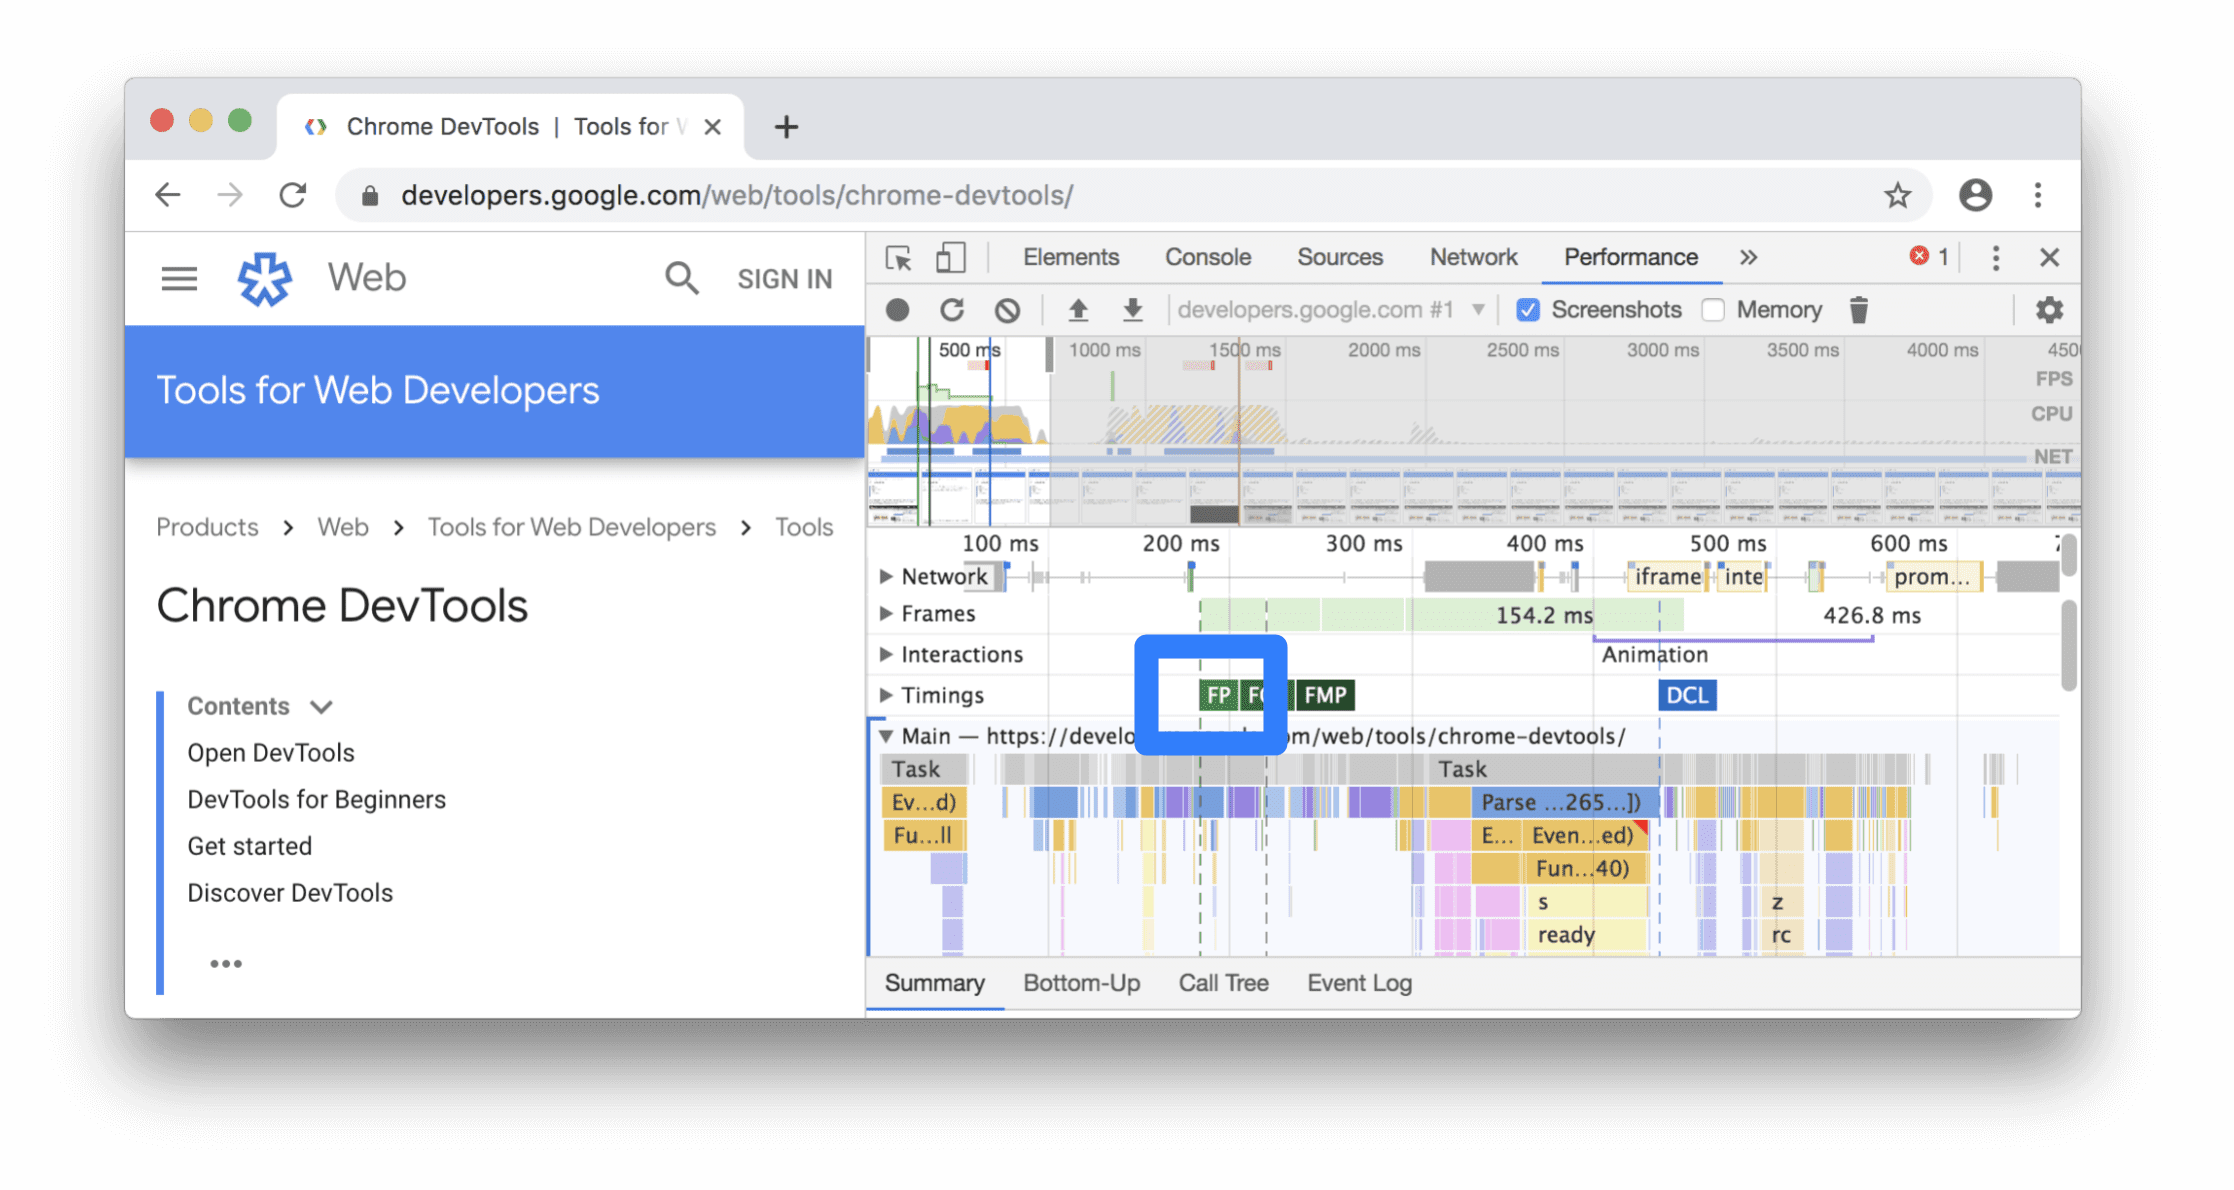2234x1190 pixels.
Task: Click the reload and profile button
Action: pyautogui.click(x=952, y=309)
